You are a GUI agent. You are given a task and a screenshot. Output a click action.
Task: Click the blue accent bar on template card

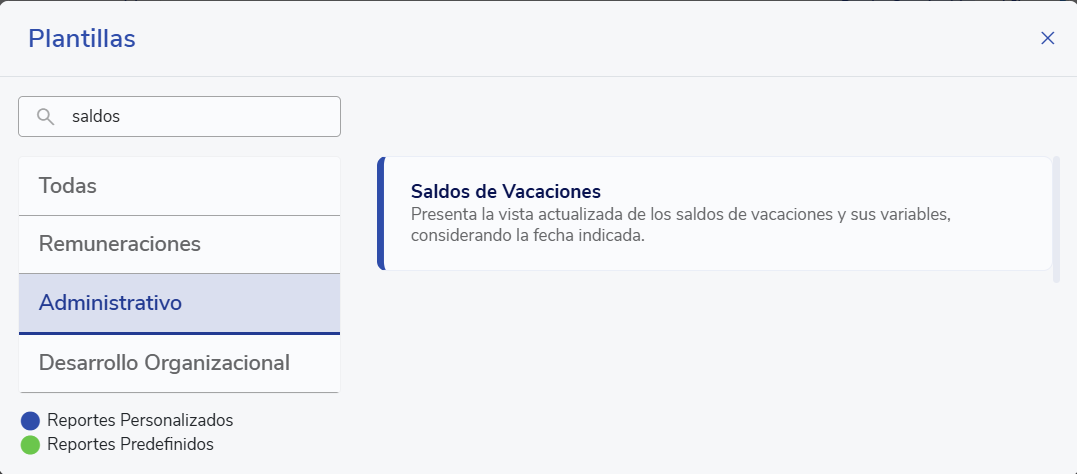(381, 213)
